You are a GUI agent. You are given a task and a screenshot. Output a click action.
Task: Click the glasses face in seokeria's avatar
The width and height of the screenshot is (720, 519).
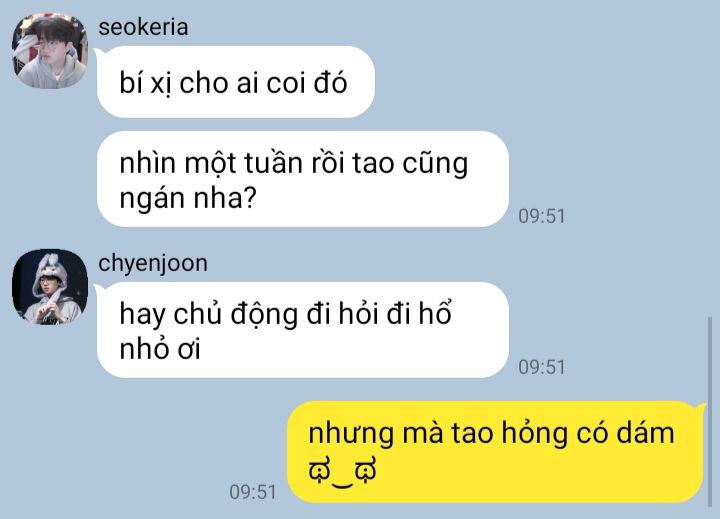point(50,48)
